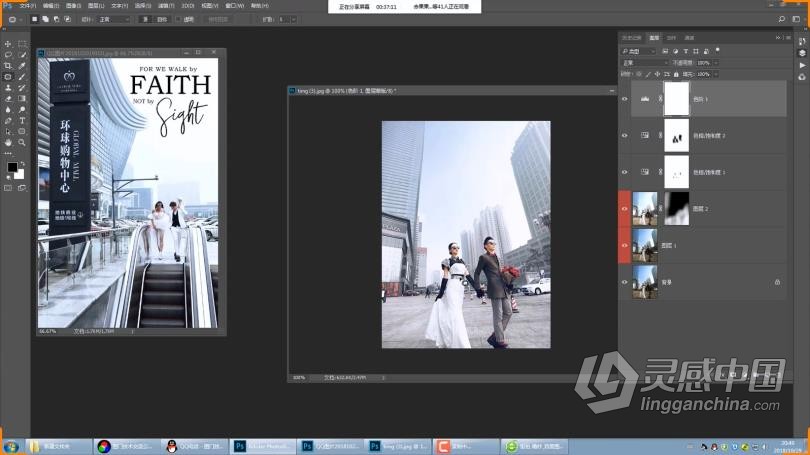Click Subtract from Selection icon in options bar

point(56,19)
